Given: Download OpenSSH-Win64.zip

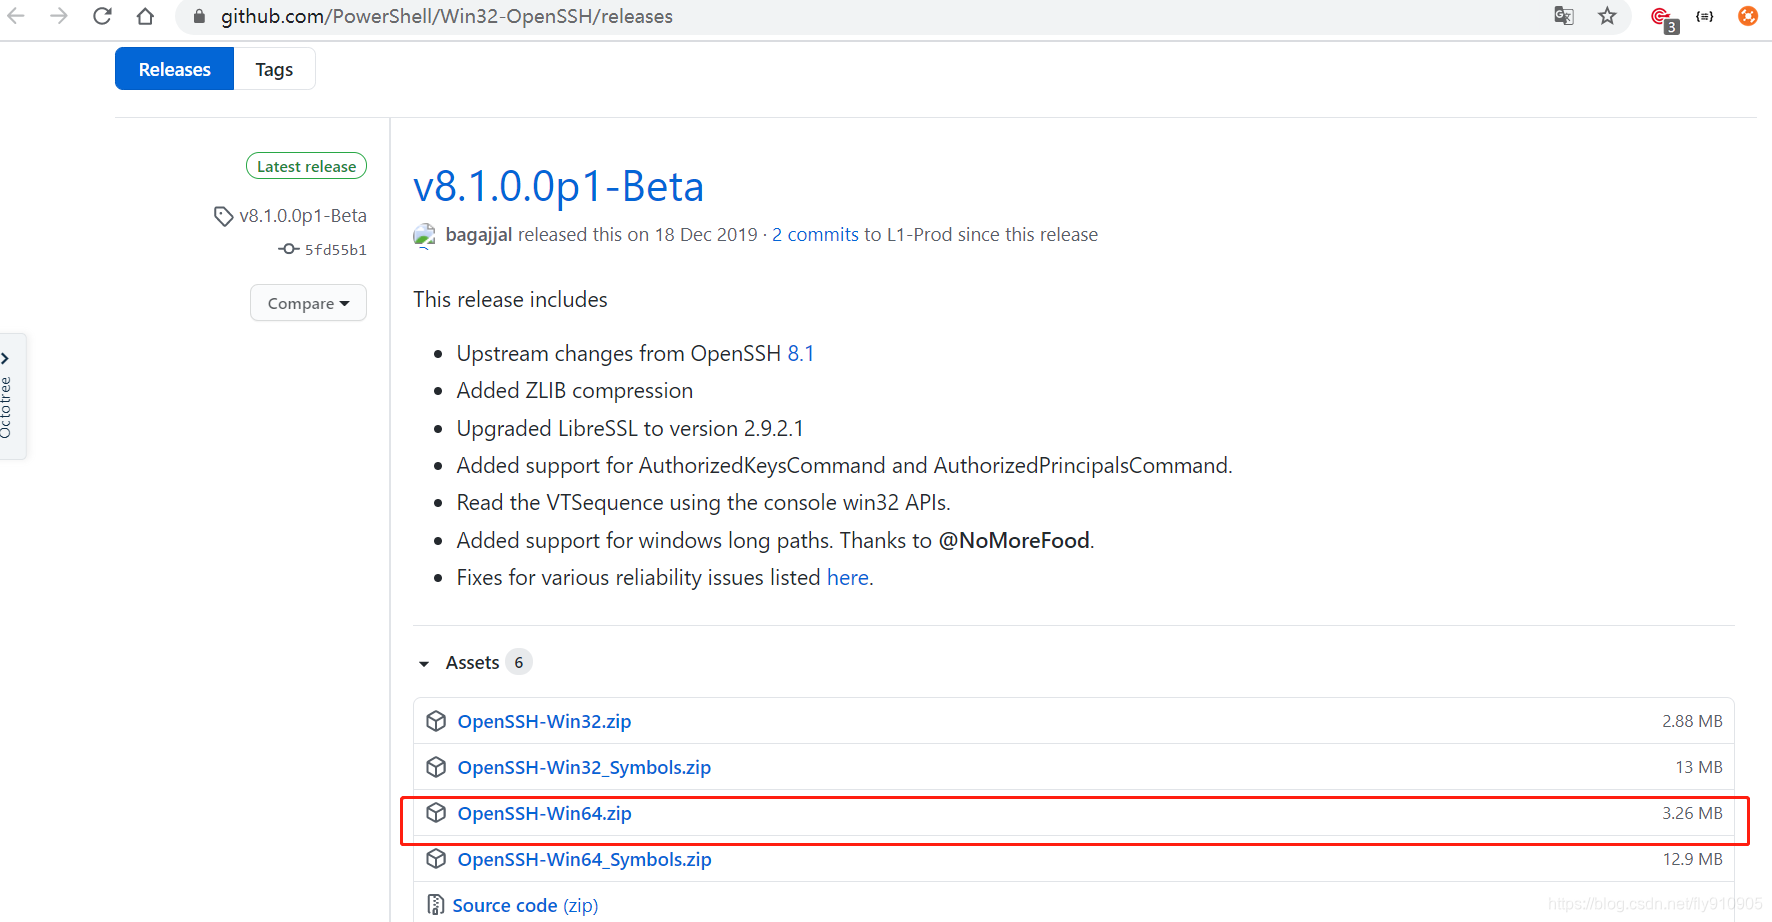Looking at the screenshot, I should click(544, 813).
